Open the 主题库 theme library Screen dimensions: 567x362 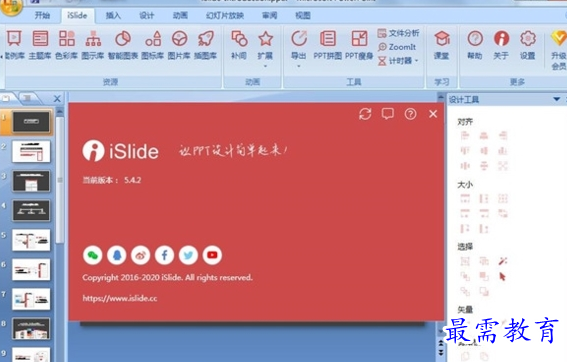pos(40,45)
